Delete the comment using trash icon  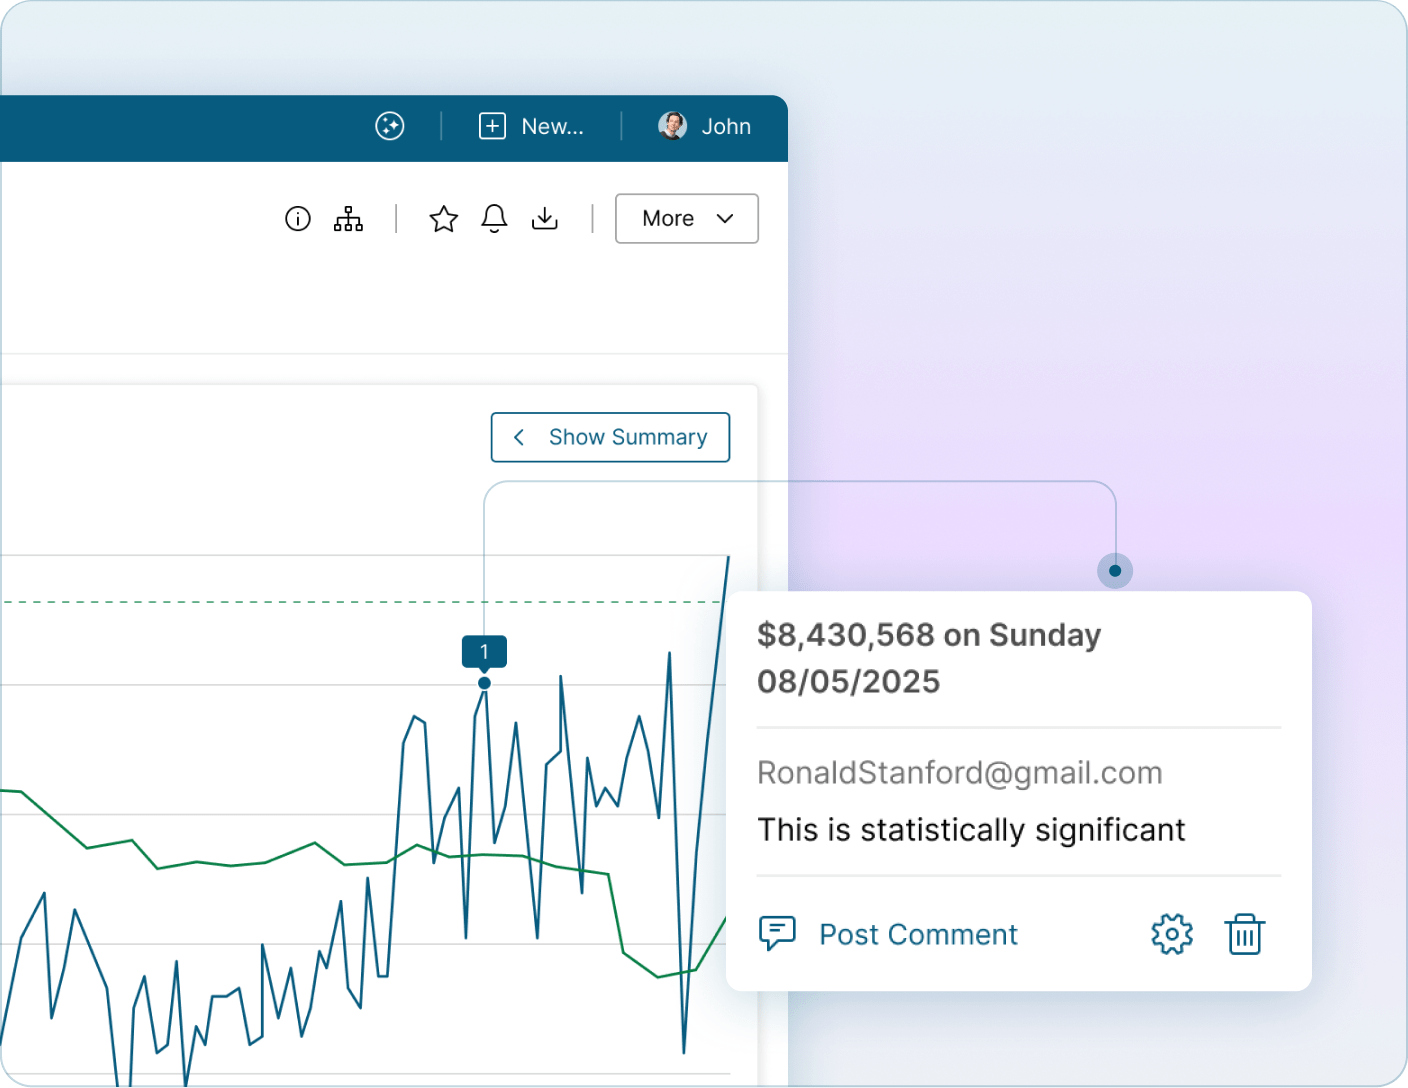point(1244,934)
